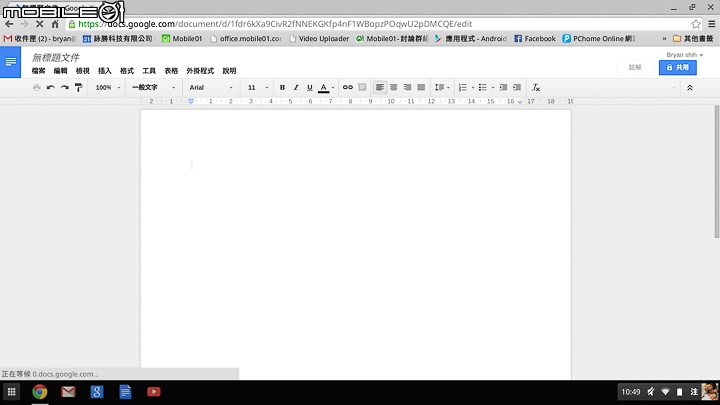Increase the indent
The height and width of the screenshot is (405, 720).
pyautogui.click(x=517, y=87)
